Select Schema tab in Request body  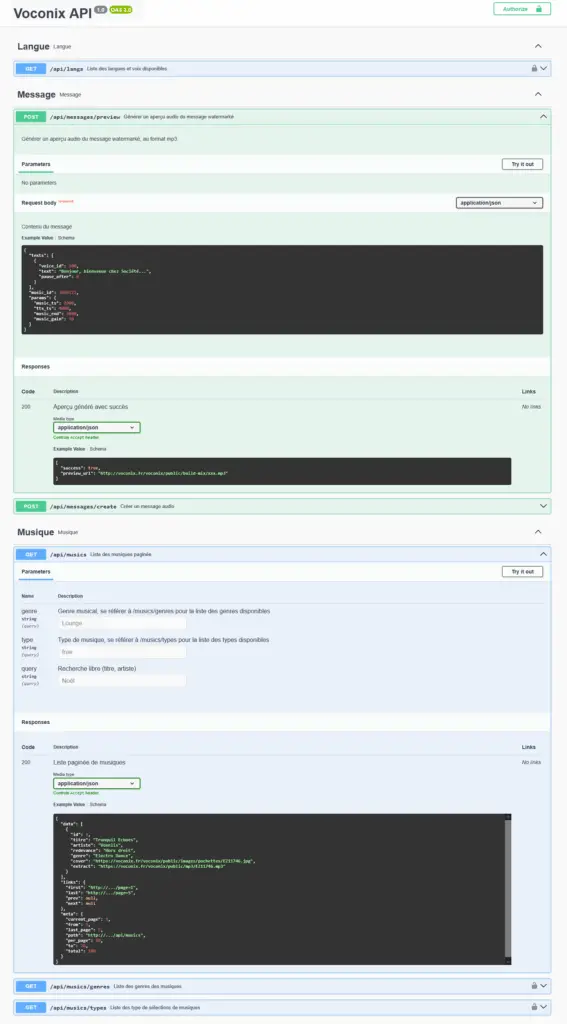click(x=67, y=238)
